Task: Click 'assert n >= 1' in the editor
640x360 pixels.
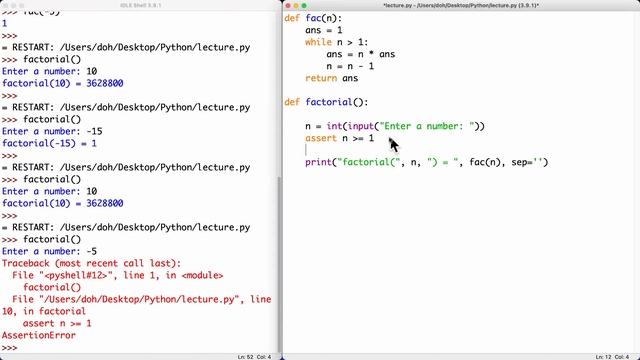Action: coord(339,138)
